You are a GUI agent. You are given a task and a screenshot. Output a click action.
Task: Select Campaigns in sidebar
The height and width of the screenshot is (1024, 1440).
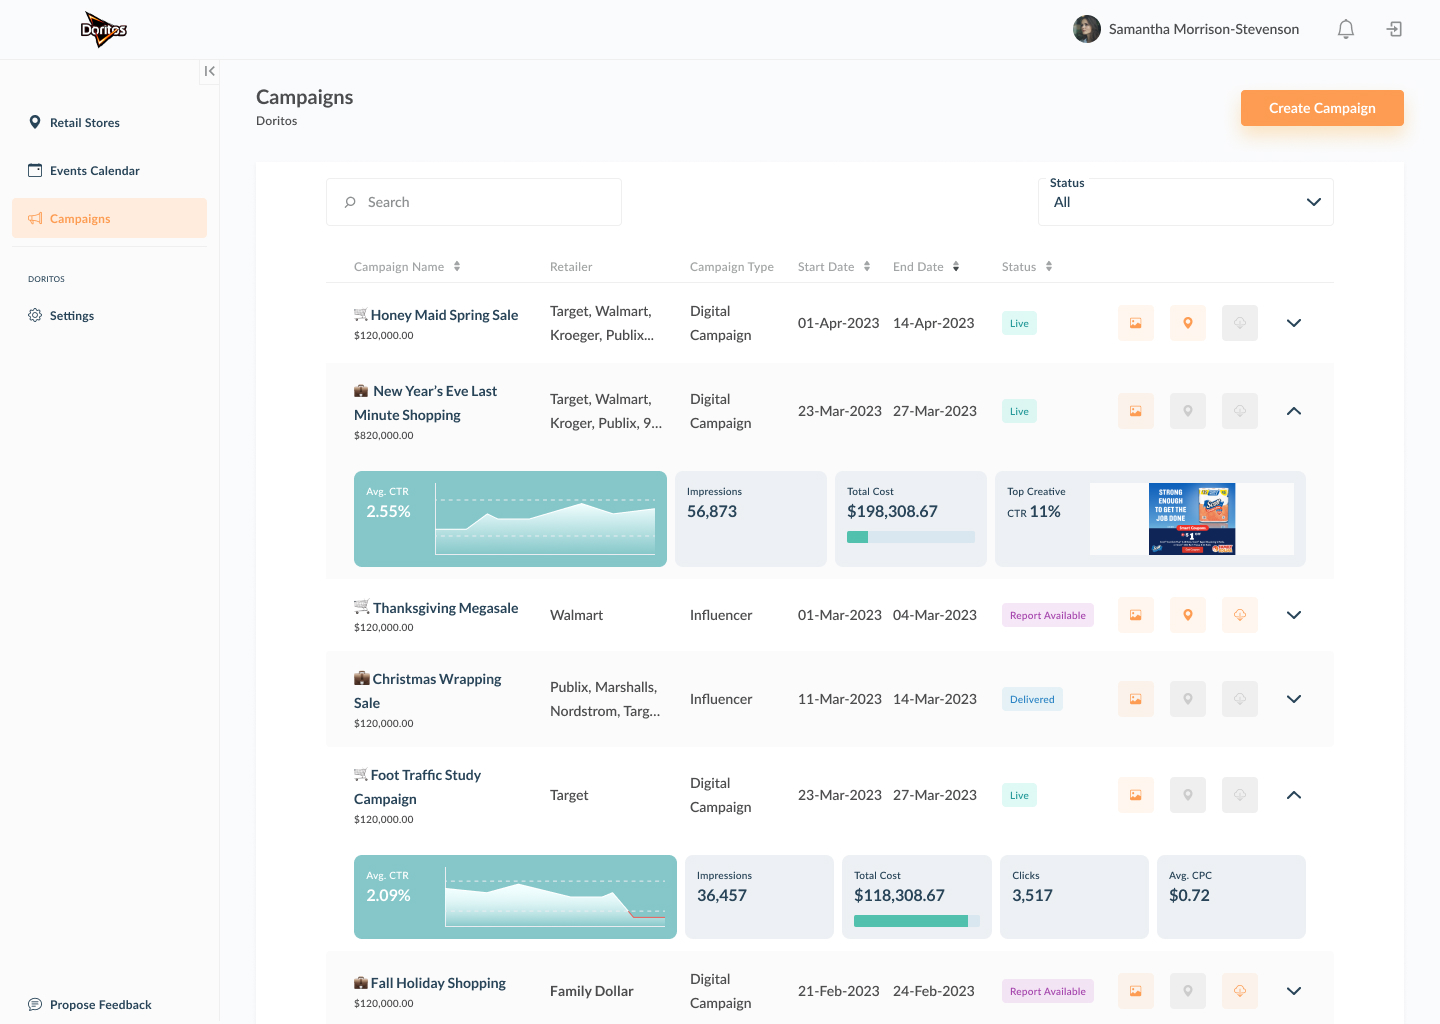pyautogui.click(x=109, y=218)
